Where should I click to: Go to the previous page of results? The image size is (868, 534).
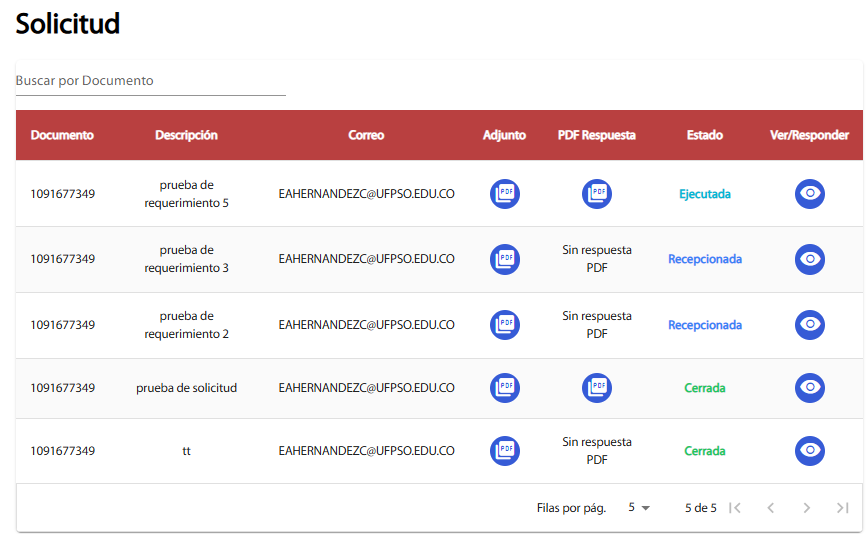click(771, 508)
